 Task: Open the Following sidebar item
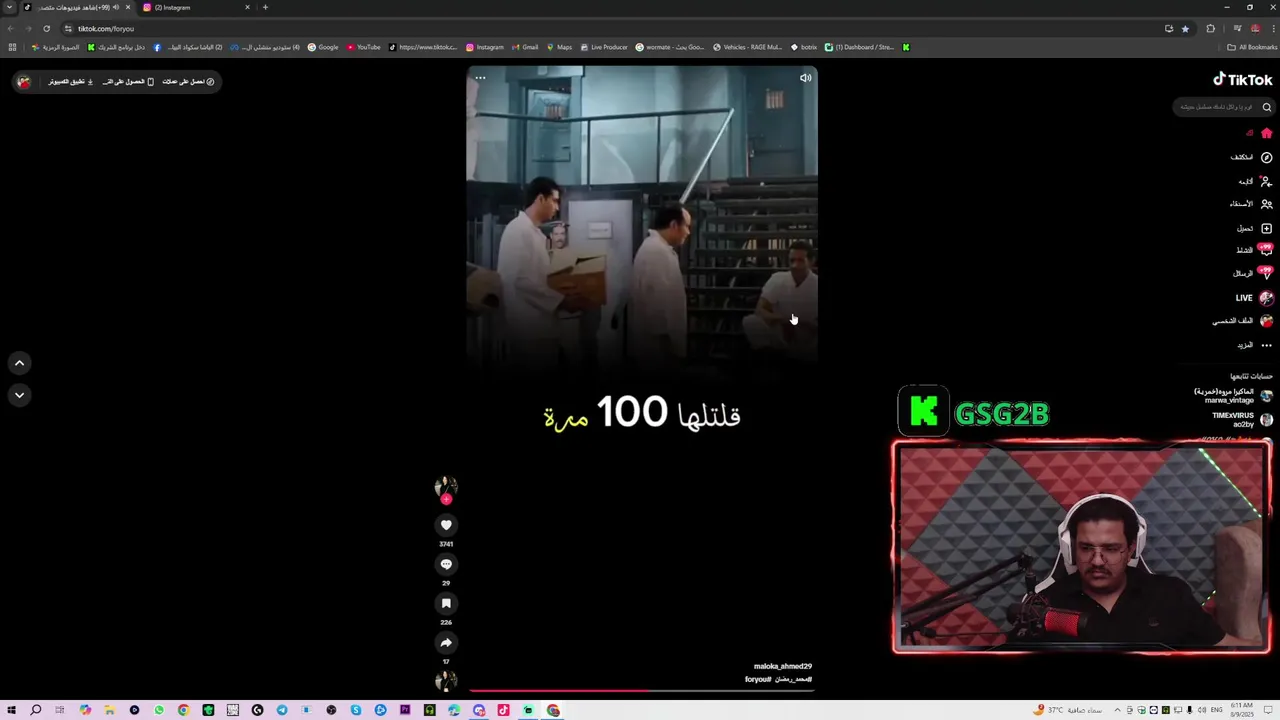coord(1255,181)
